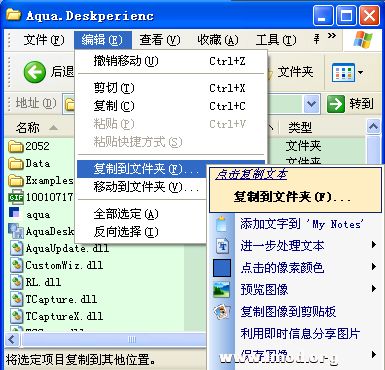Viewport: 385px width, 370px height.
Task: Click the AquaDesk application icon
Action: (x=16, y=231)
